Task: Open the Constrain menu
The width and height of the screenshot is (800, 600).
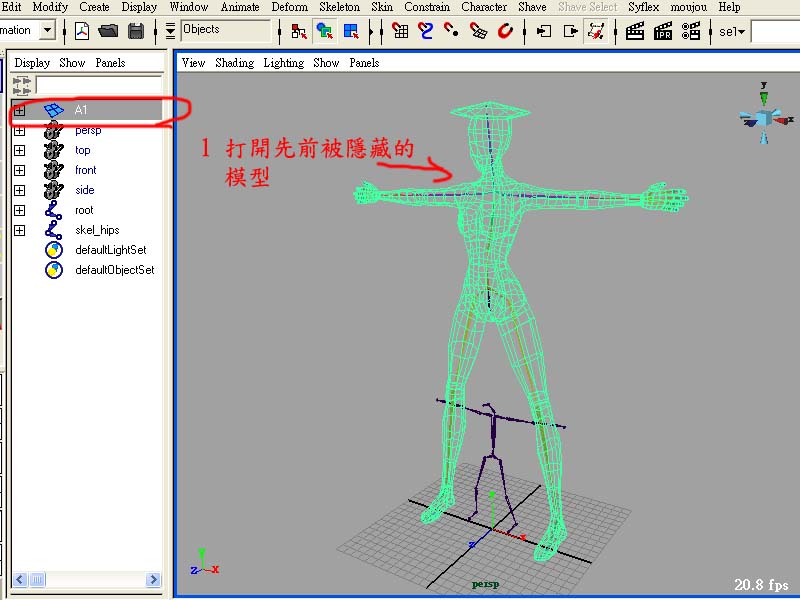Action: [x=427, y=7]
